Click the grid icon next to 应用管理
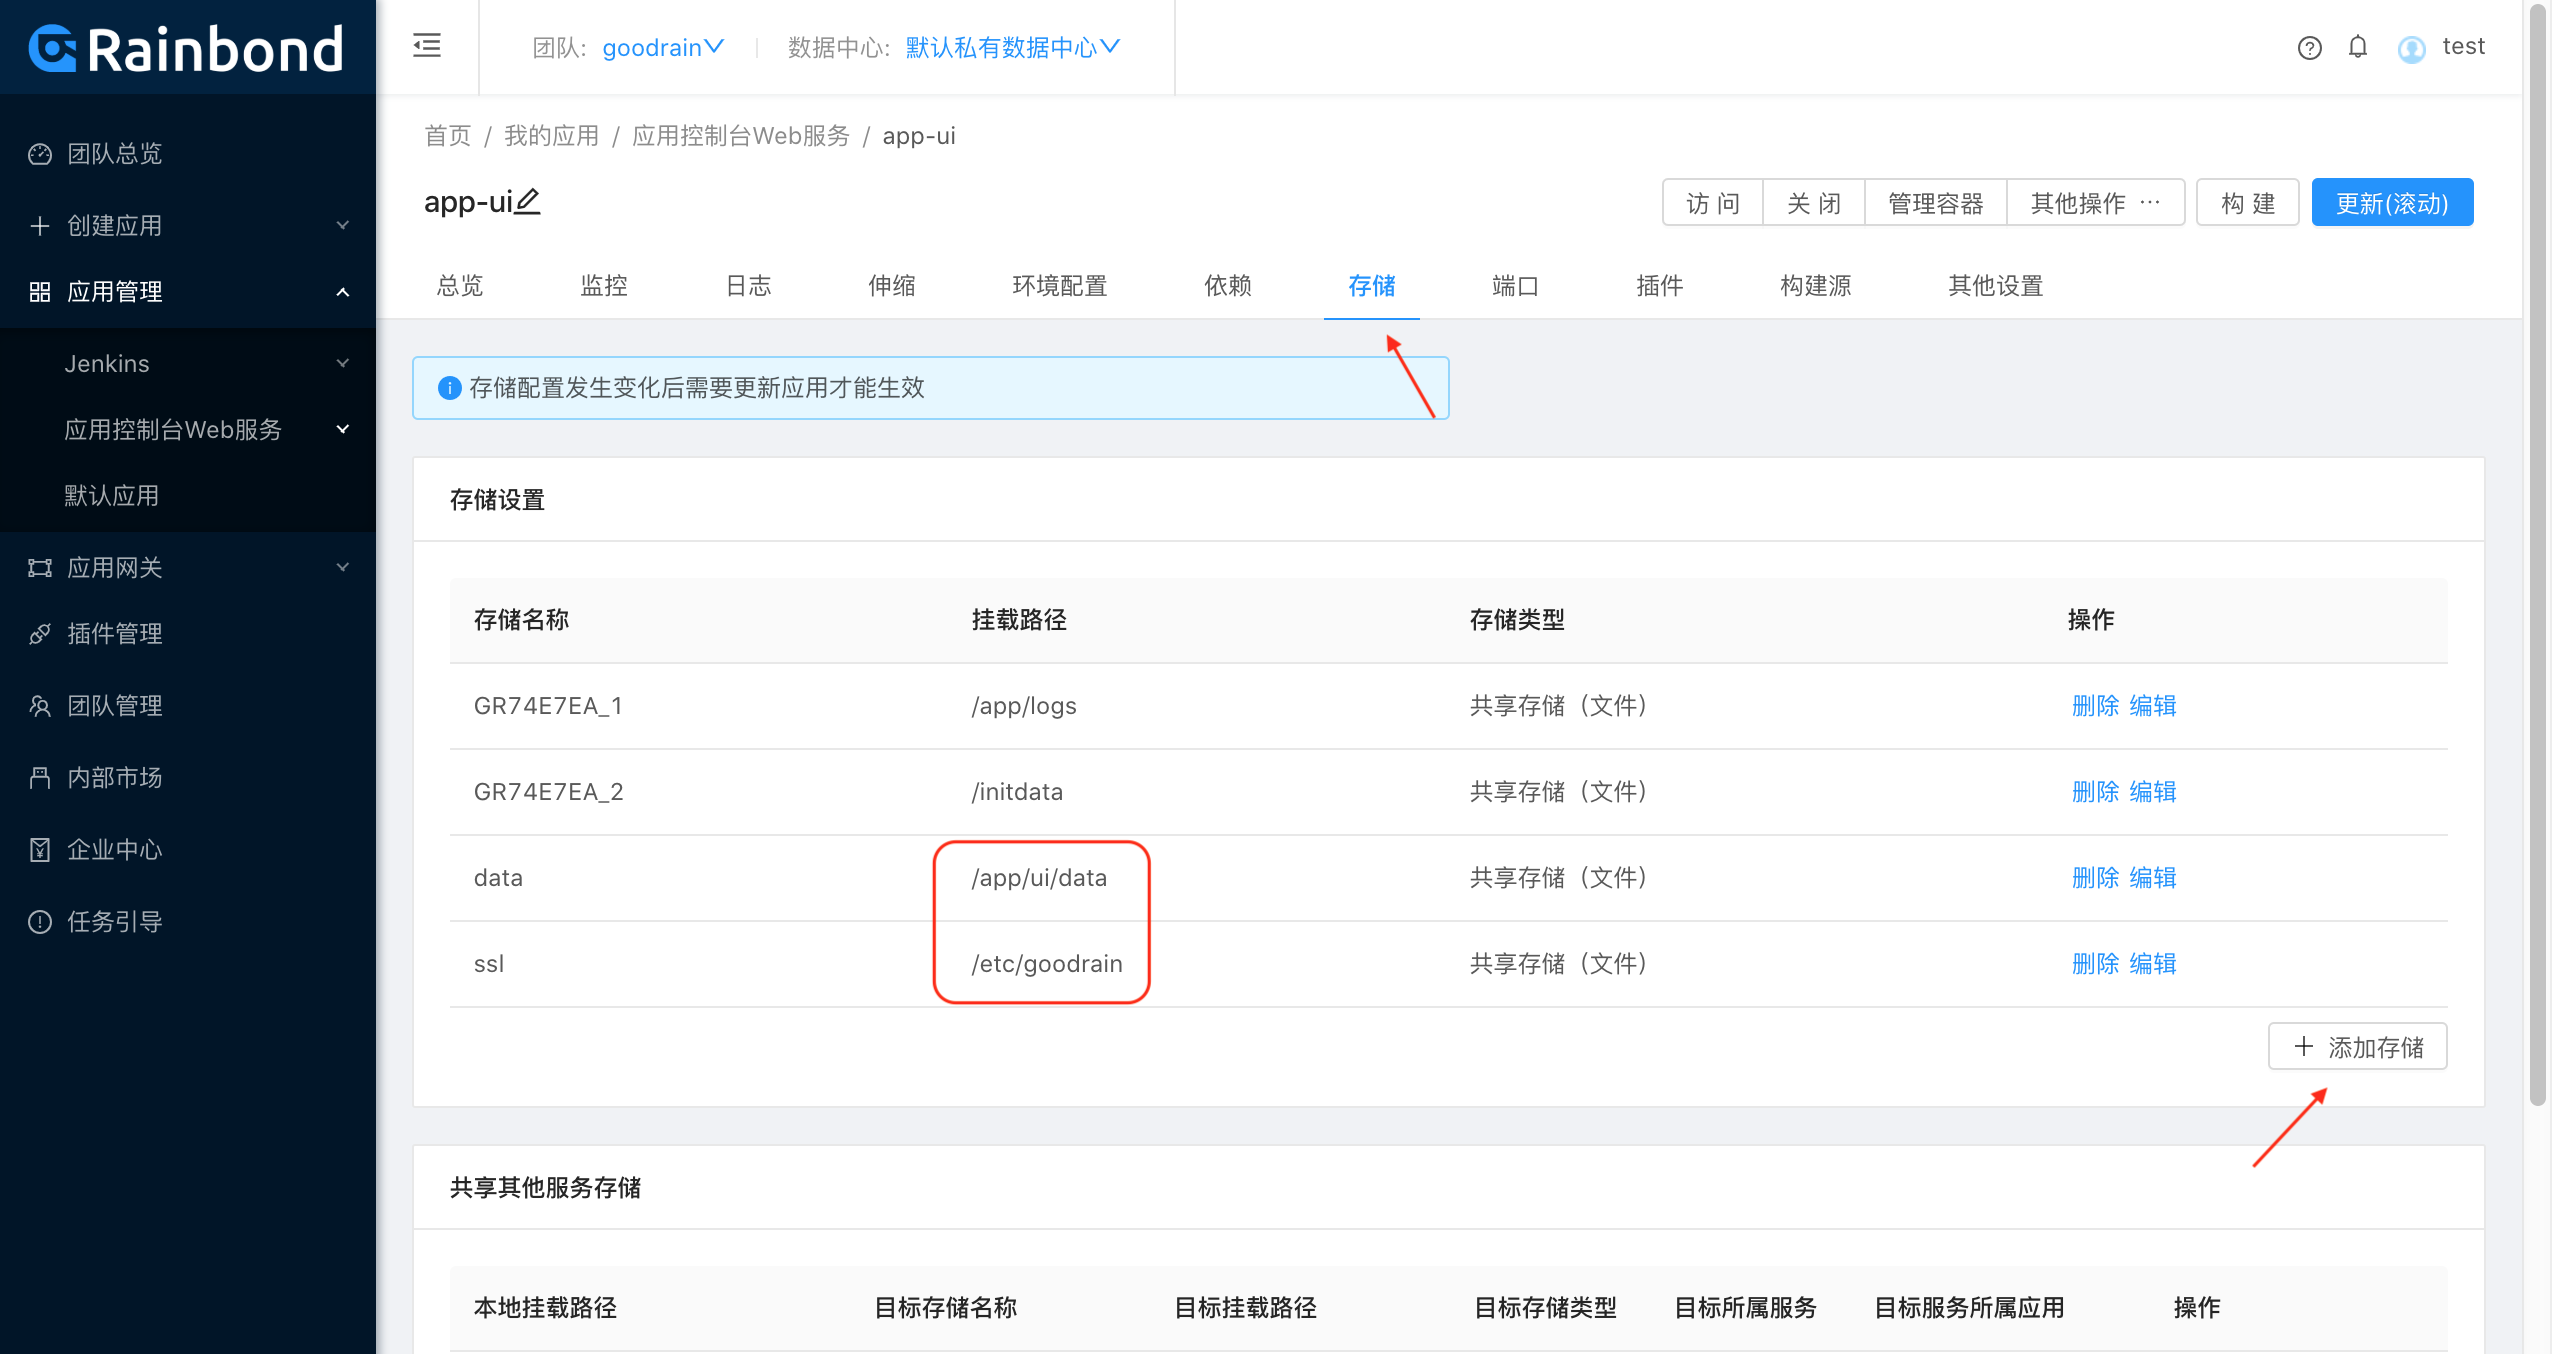Image resolution: width=2552 pixels, height=1354 pixels. click(x=40, y=292)
